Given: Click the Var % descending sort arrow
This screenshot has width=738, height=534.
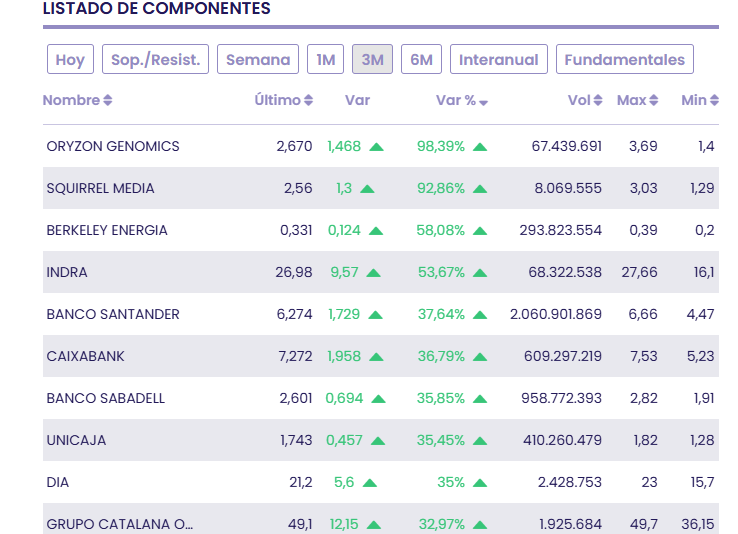Looking at the screenshot, I should pyautogui.click(x=484, y=102).
